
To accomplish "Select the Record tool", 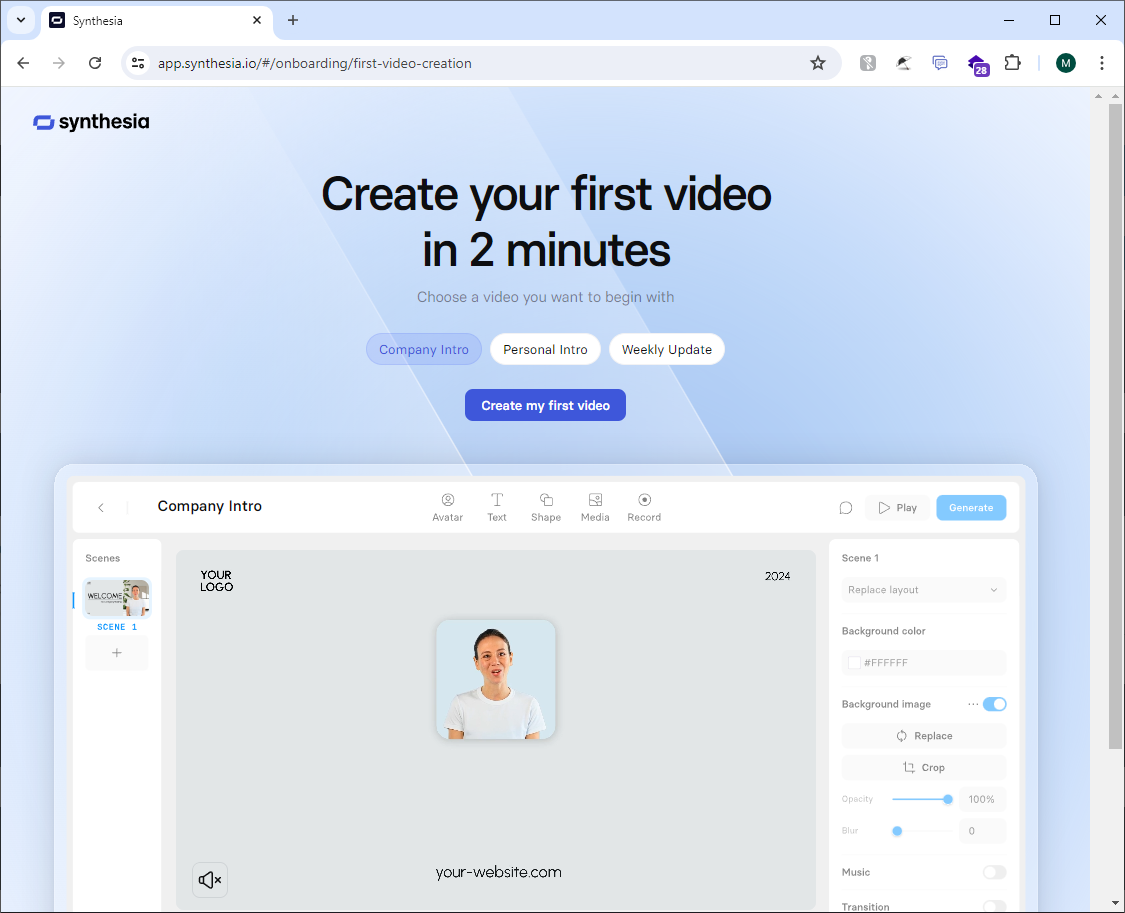I will click(644, 507).
